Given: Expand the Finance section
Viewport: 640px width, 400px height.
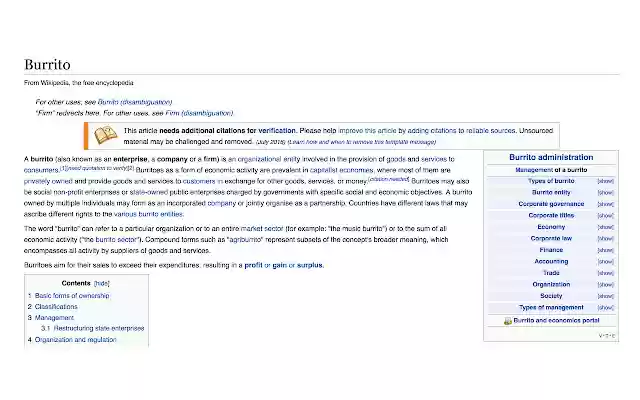Looking at the screenshot, I should pos(605,250).
